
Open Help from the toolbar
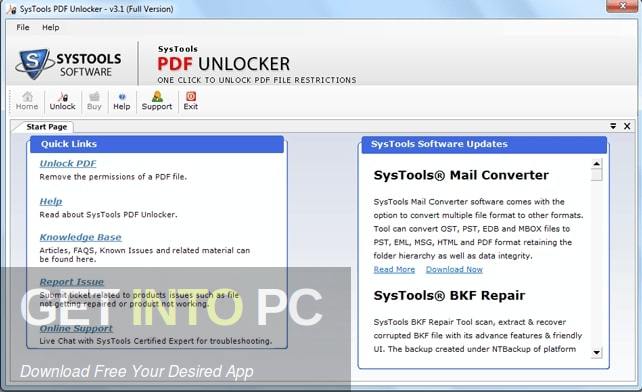[122, 101]
